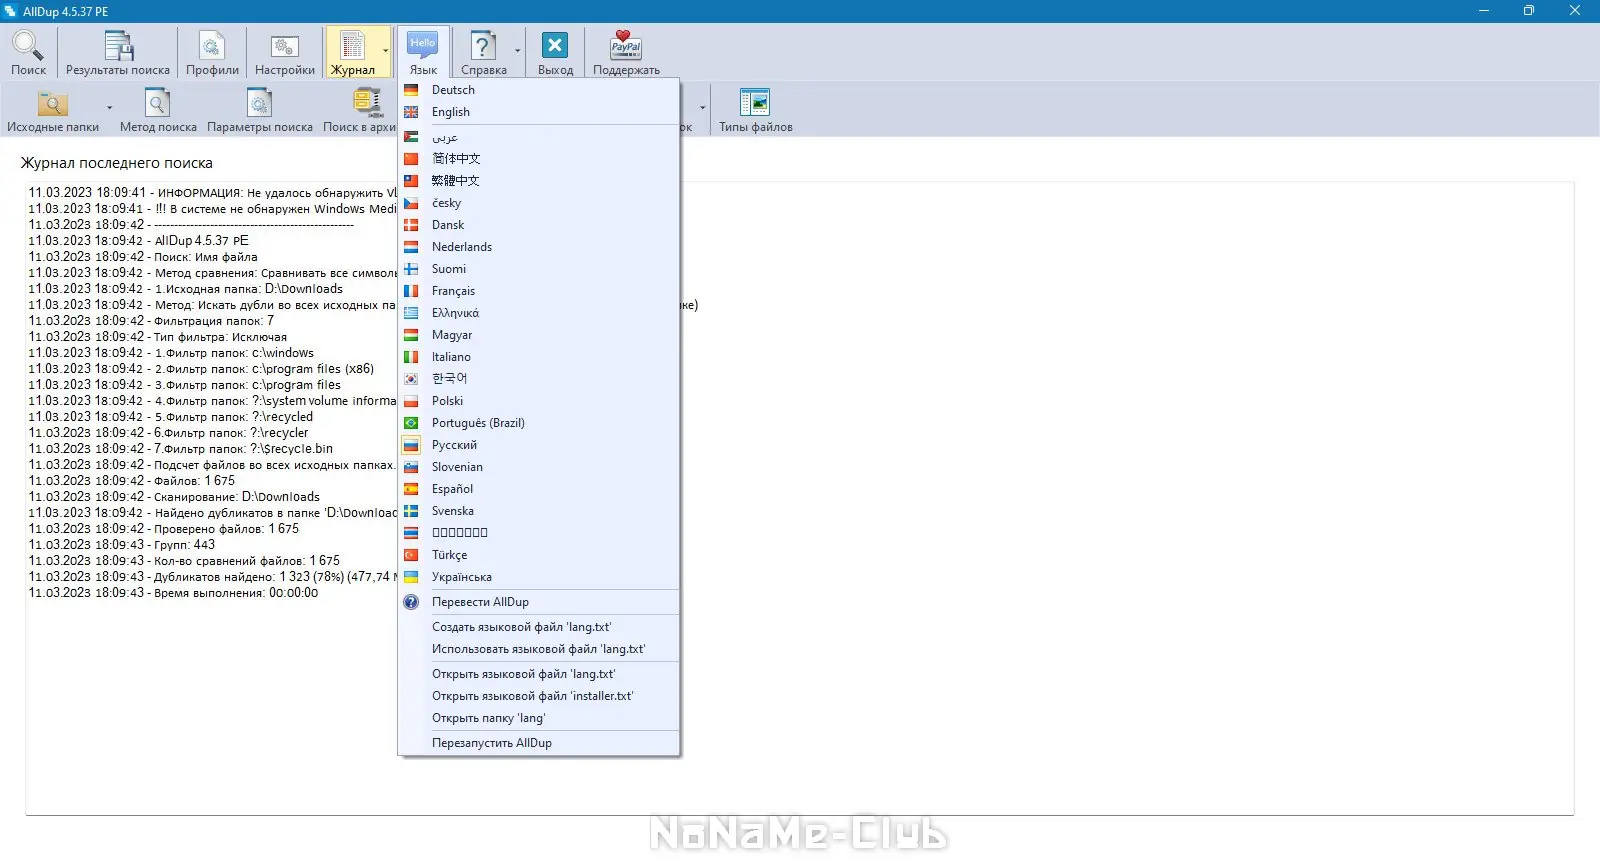Image resolution: width=1600 pixels, height=860 pixels.
Task: Select Ελληνικά Greek language
Action: [539, 313]
